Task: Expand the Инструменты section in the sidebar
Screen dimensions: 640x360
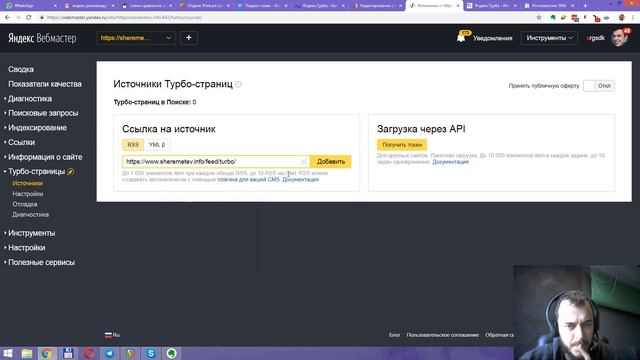Action: [31, 233]
